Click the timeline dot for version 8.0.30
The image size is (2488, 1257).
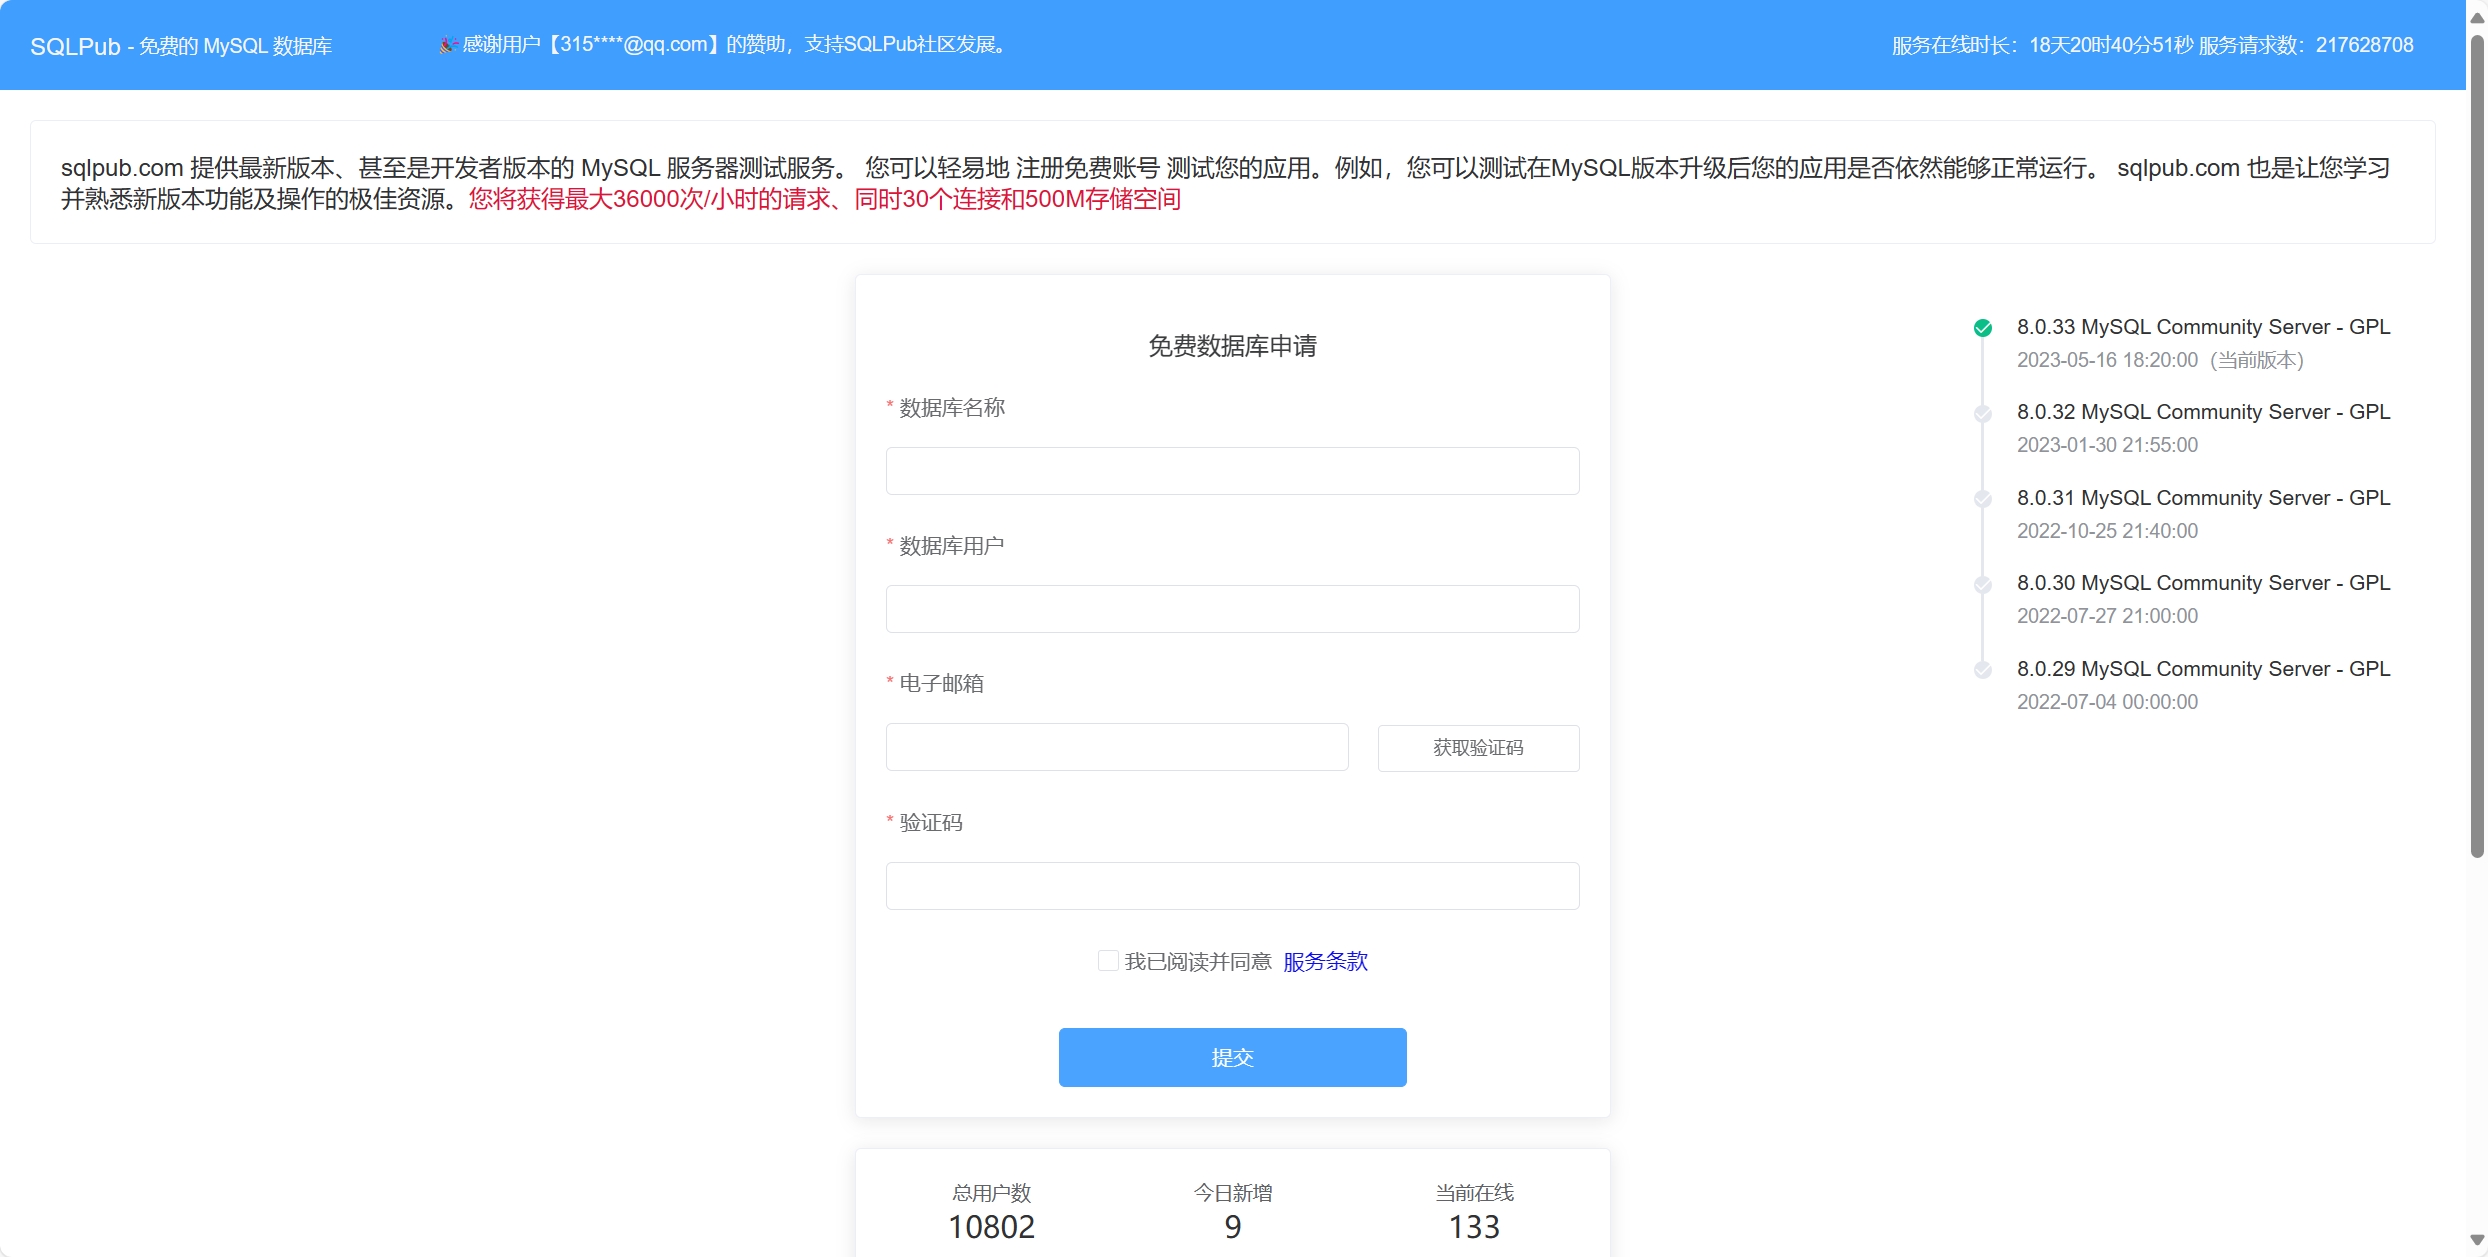1982,584
